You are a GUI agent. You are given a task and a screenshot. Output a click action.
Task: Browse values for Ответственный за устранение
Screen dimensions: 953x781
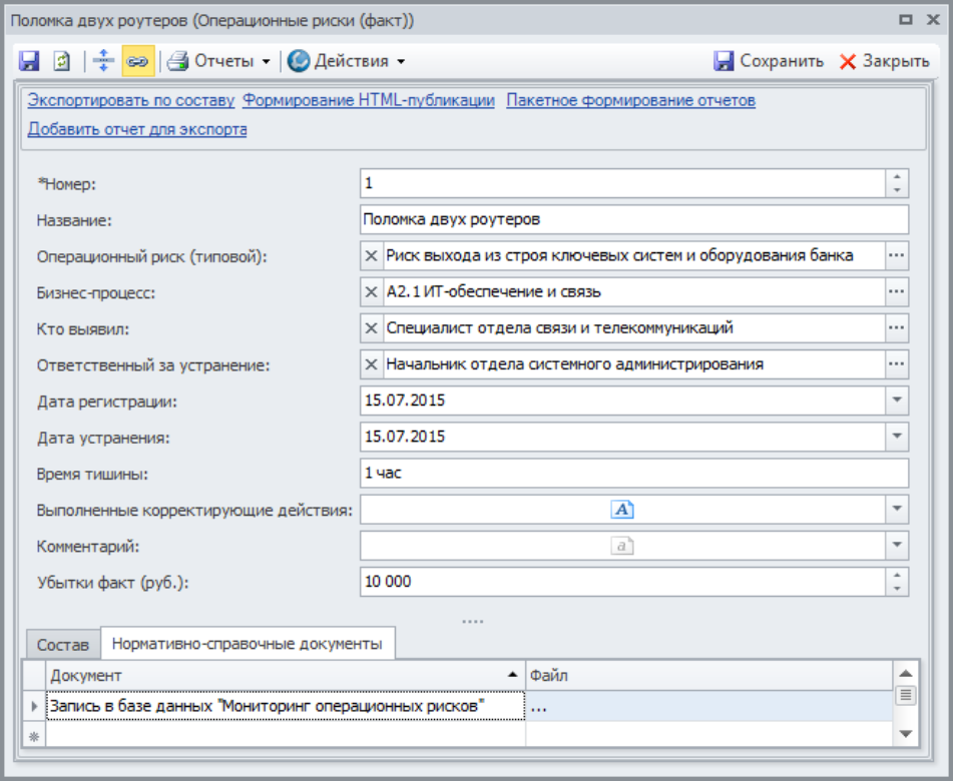click(896, 364)
